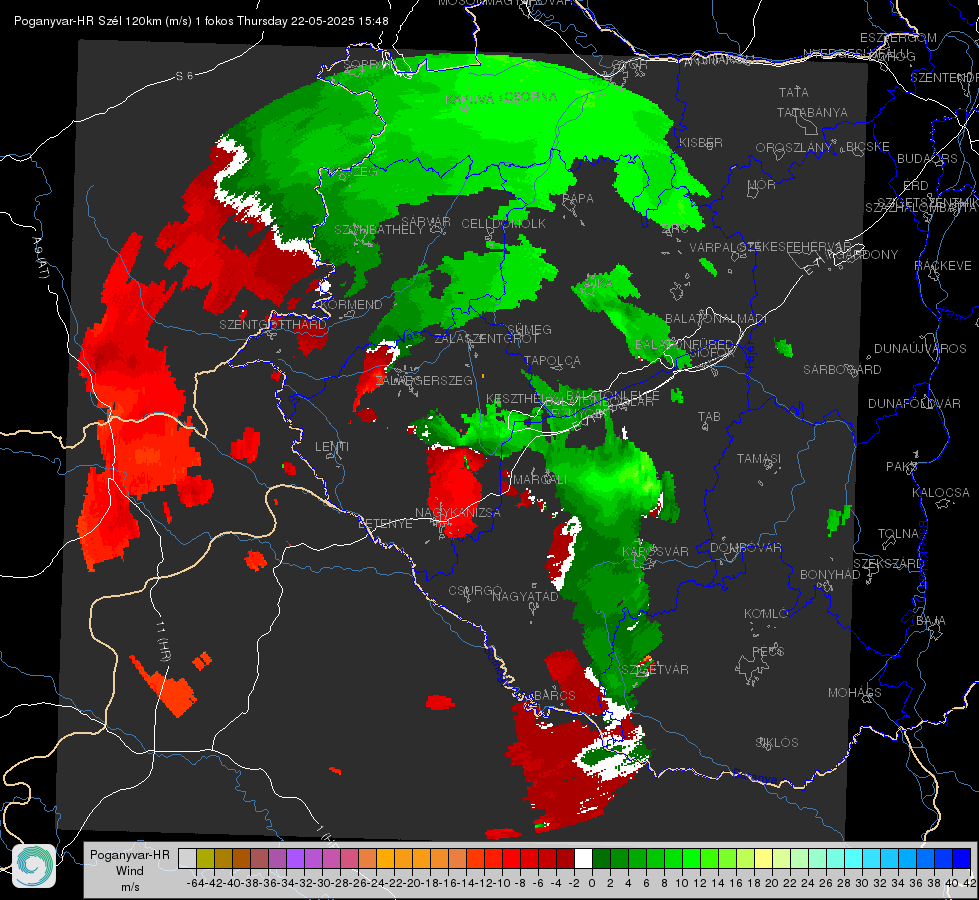Click the BARCS city label
The width and height of the screenshot is (979, 900).
(x=555, y=695)
